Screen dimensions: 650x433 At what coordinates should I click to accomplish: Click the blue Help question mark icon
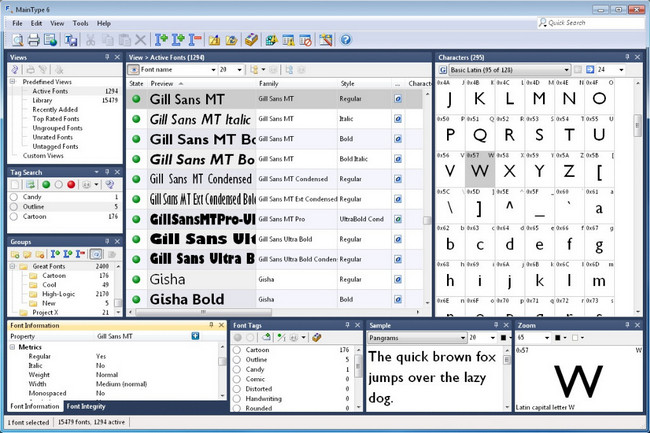[x=346, y=40]
